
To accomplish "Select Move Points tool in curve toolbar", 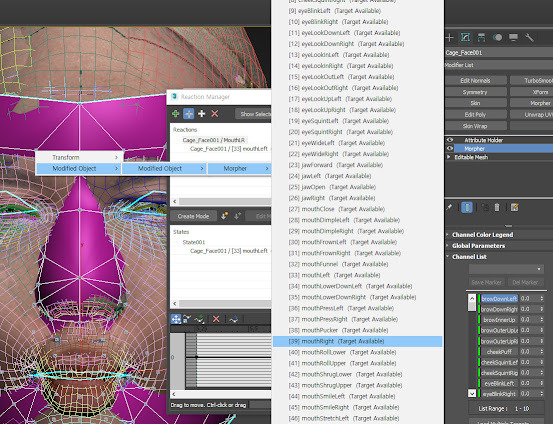I will click(176, 319).
